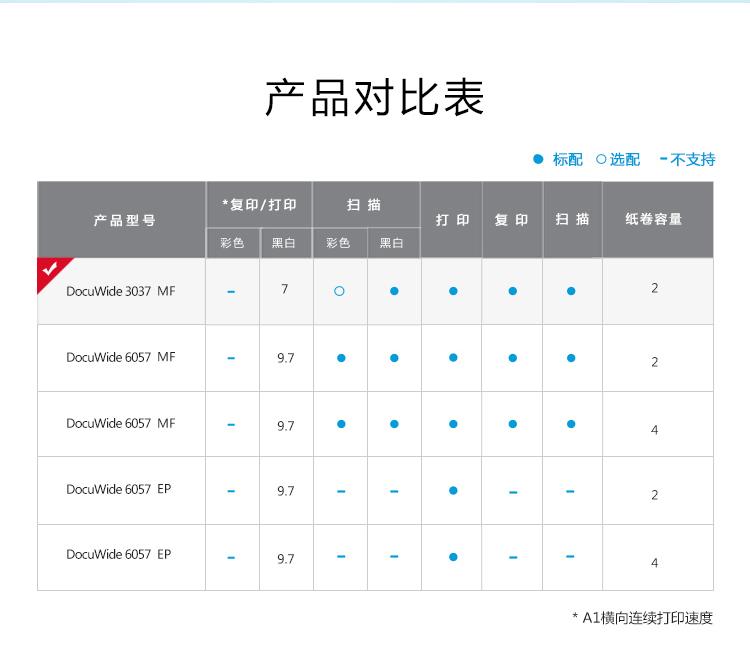Click the color copy dash in 3037 MF row
Viewport: 750px width, 663px height.
point(231,292)
